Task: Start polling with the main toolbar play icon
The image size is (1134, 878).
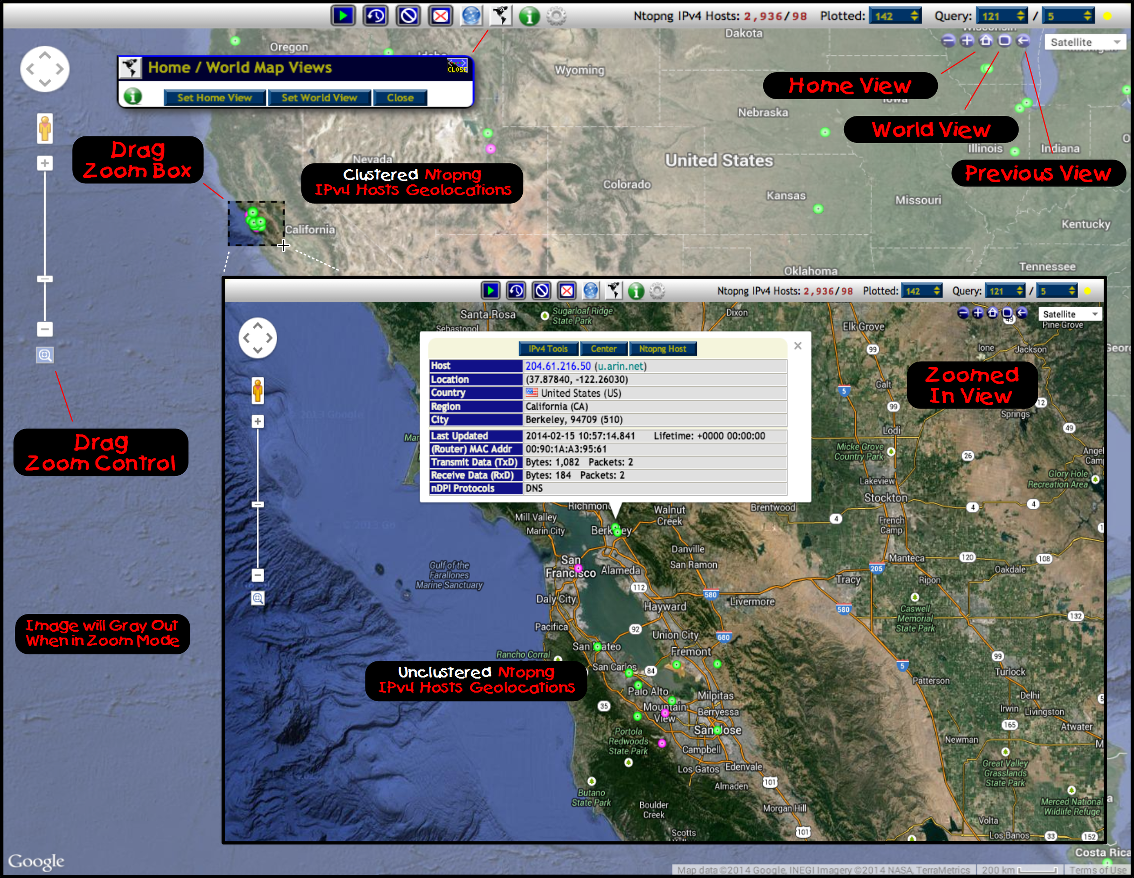Action: [343, 15]
